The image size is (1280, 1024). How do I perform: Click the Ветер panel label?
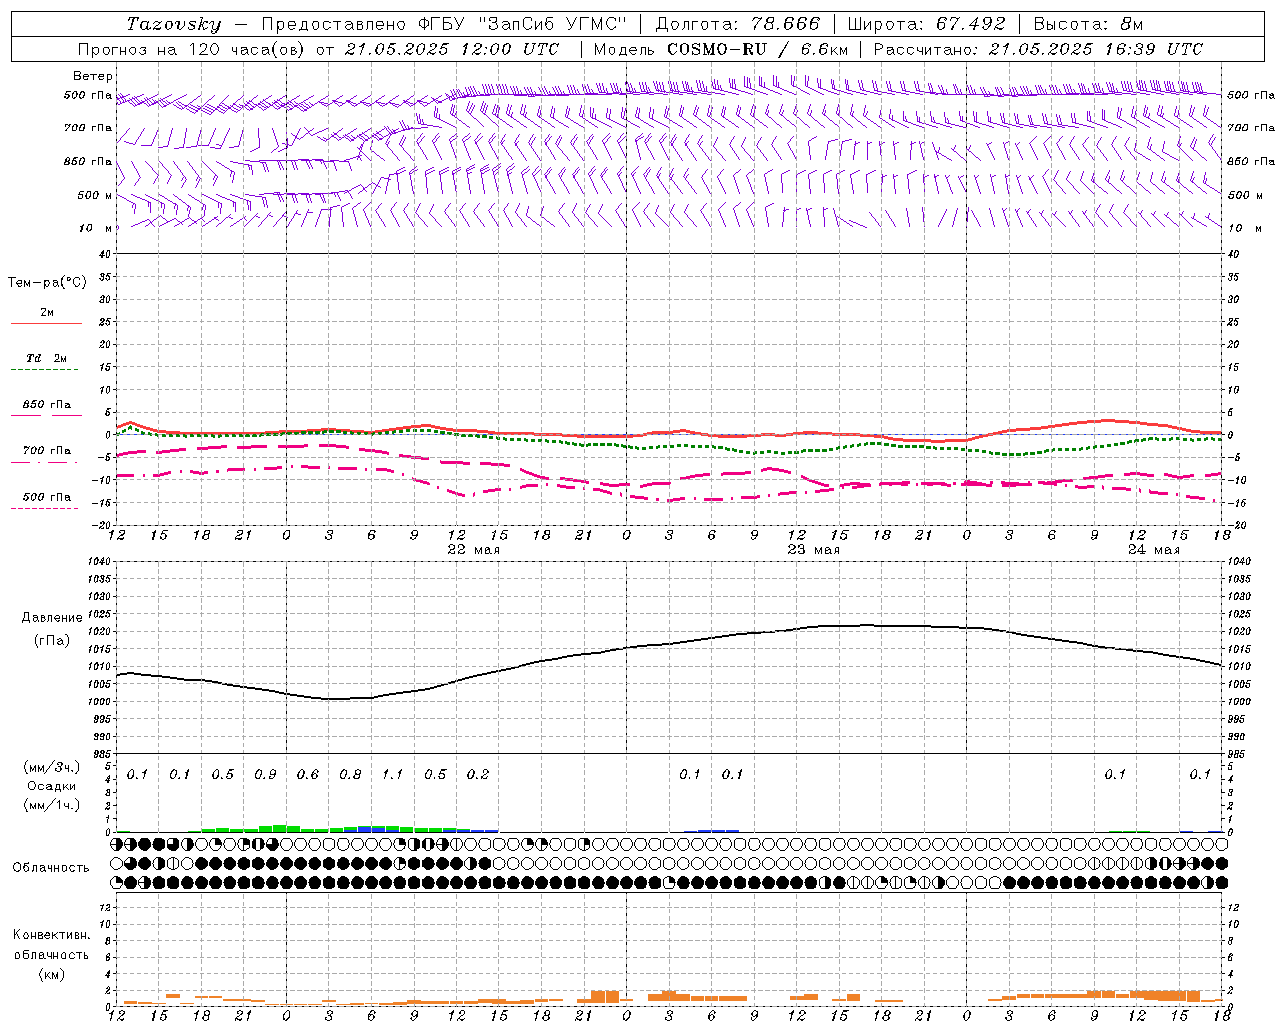(x=93, y=76)
